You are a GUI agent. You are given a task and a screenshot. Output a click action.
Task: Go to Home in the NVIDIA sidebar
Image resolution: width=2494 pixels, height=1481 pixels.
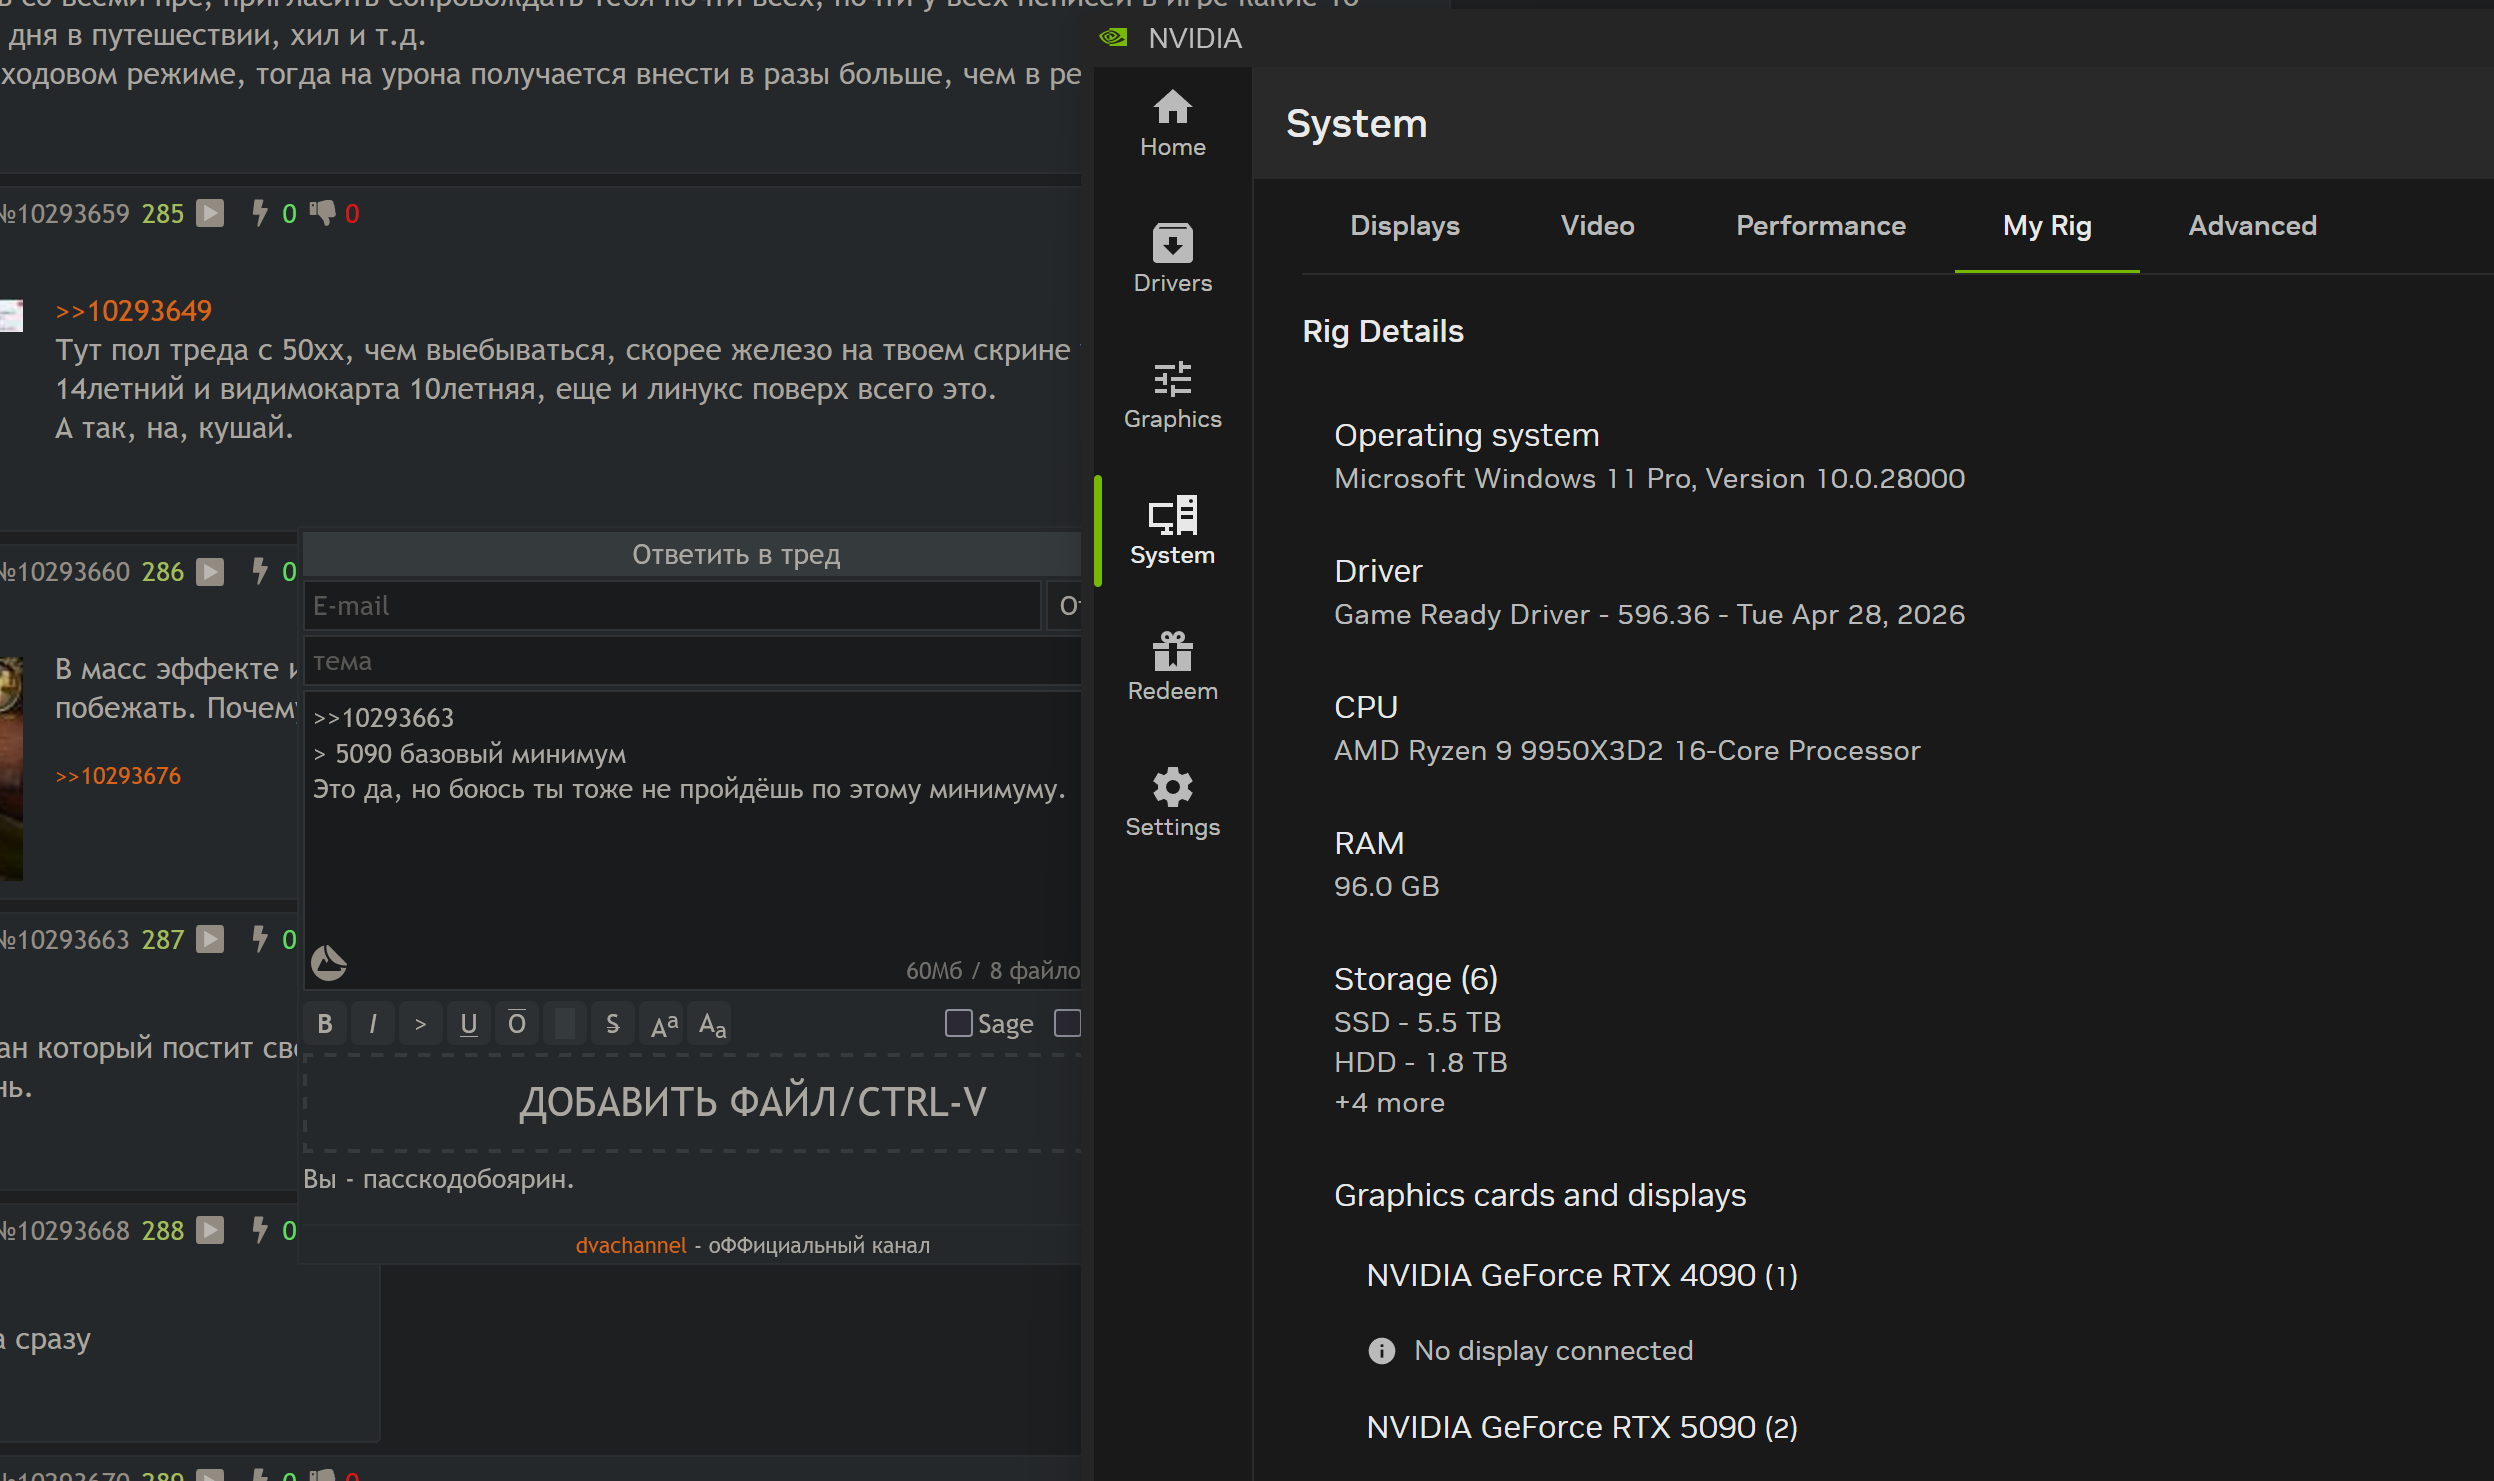point(1172,124)
